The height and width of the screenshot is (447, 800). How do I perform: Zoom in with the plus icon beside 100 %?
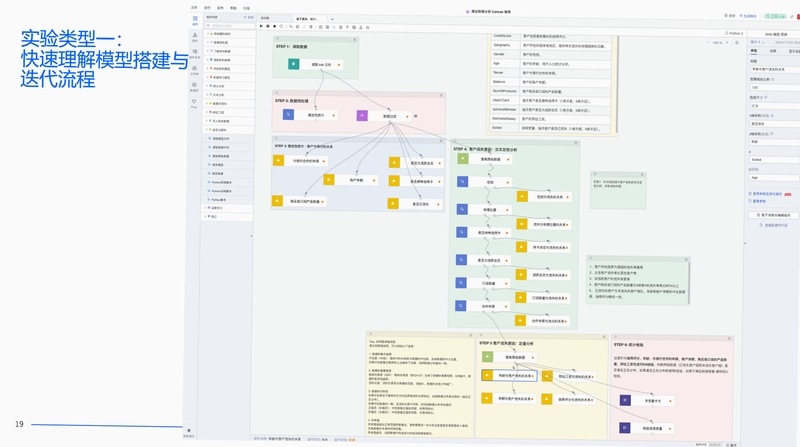coord(728,43)
